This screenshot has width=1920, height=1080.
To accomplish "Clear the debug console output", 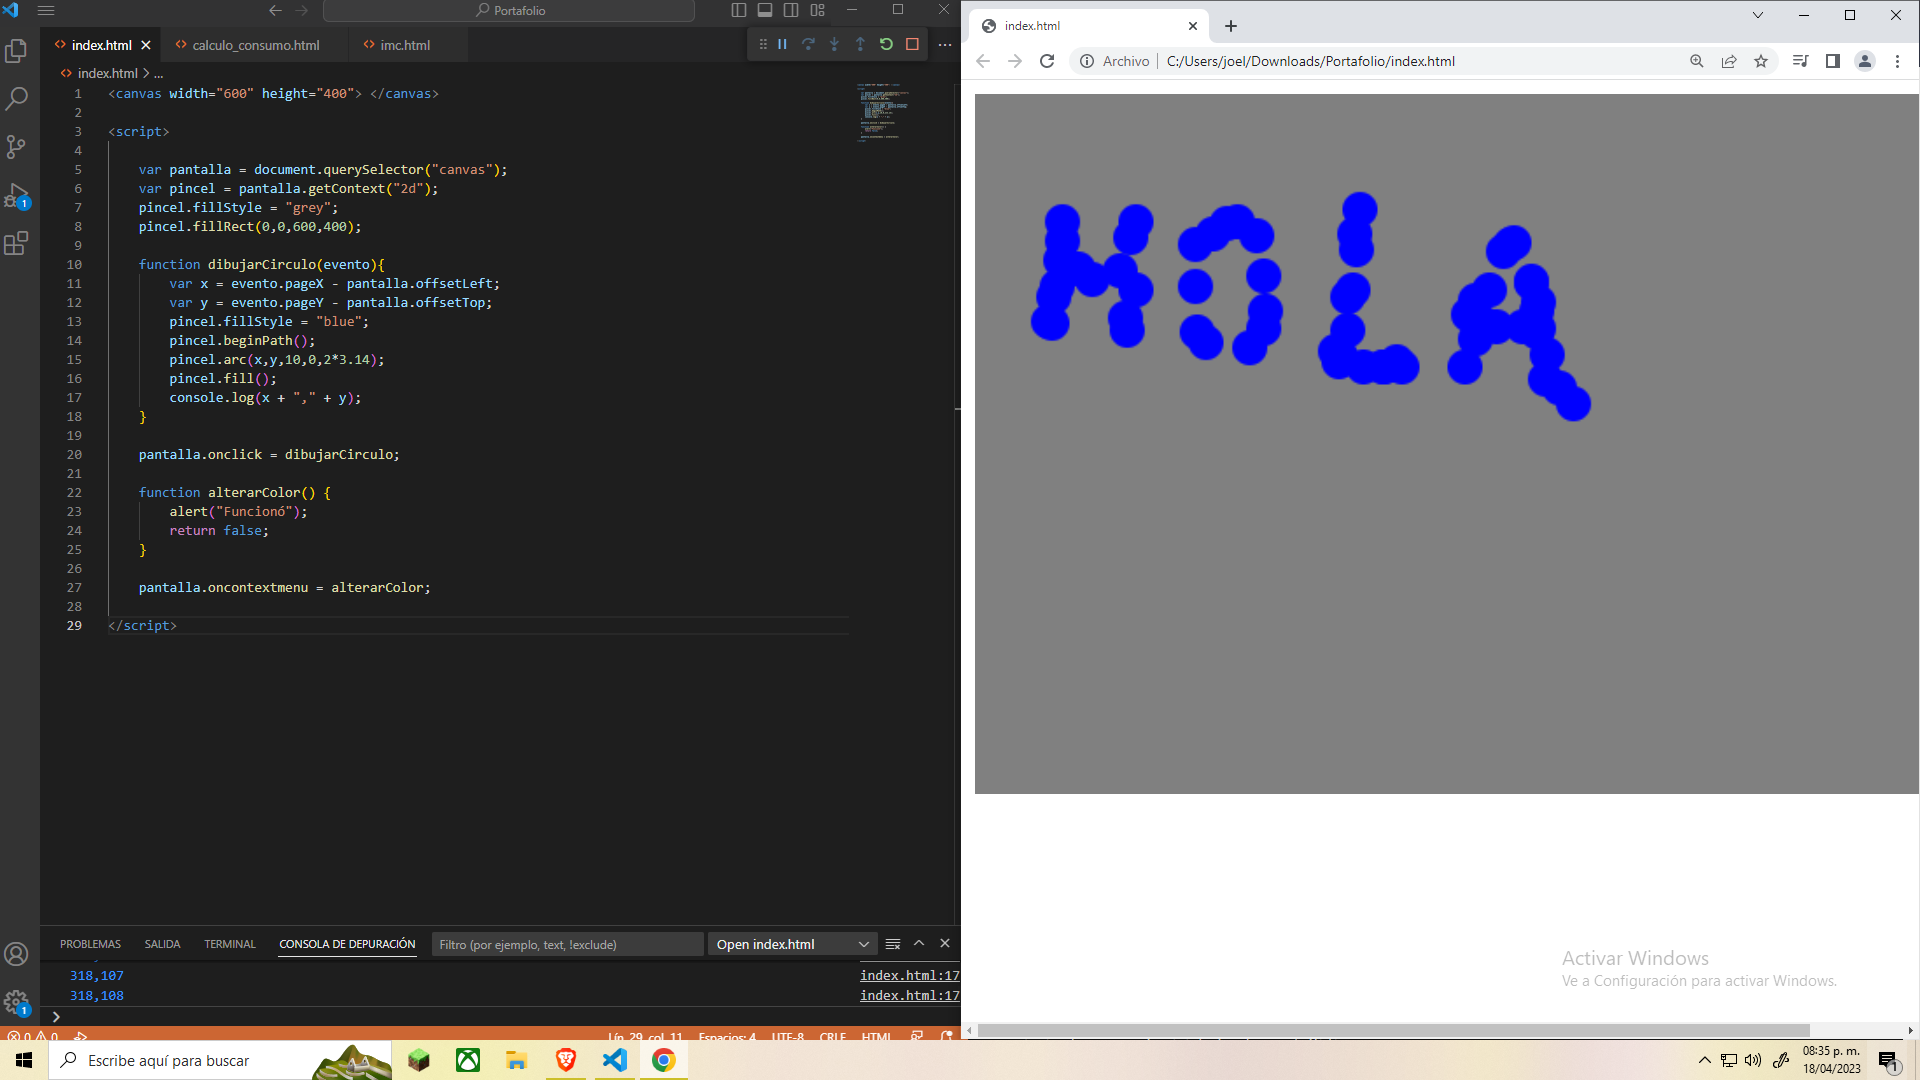I will click(893, 944).
